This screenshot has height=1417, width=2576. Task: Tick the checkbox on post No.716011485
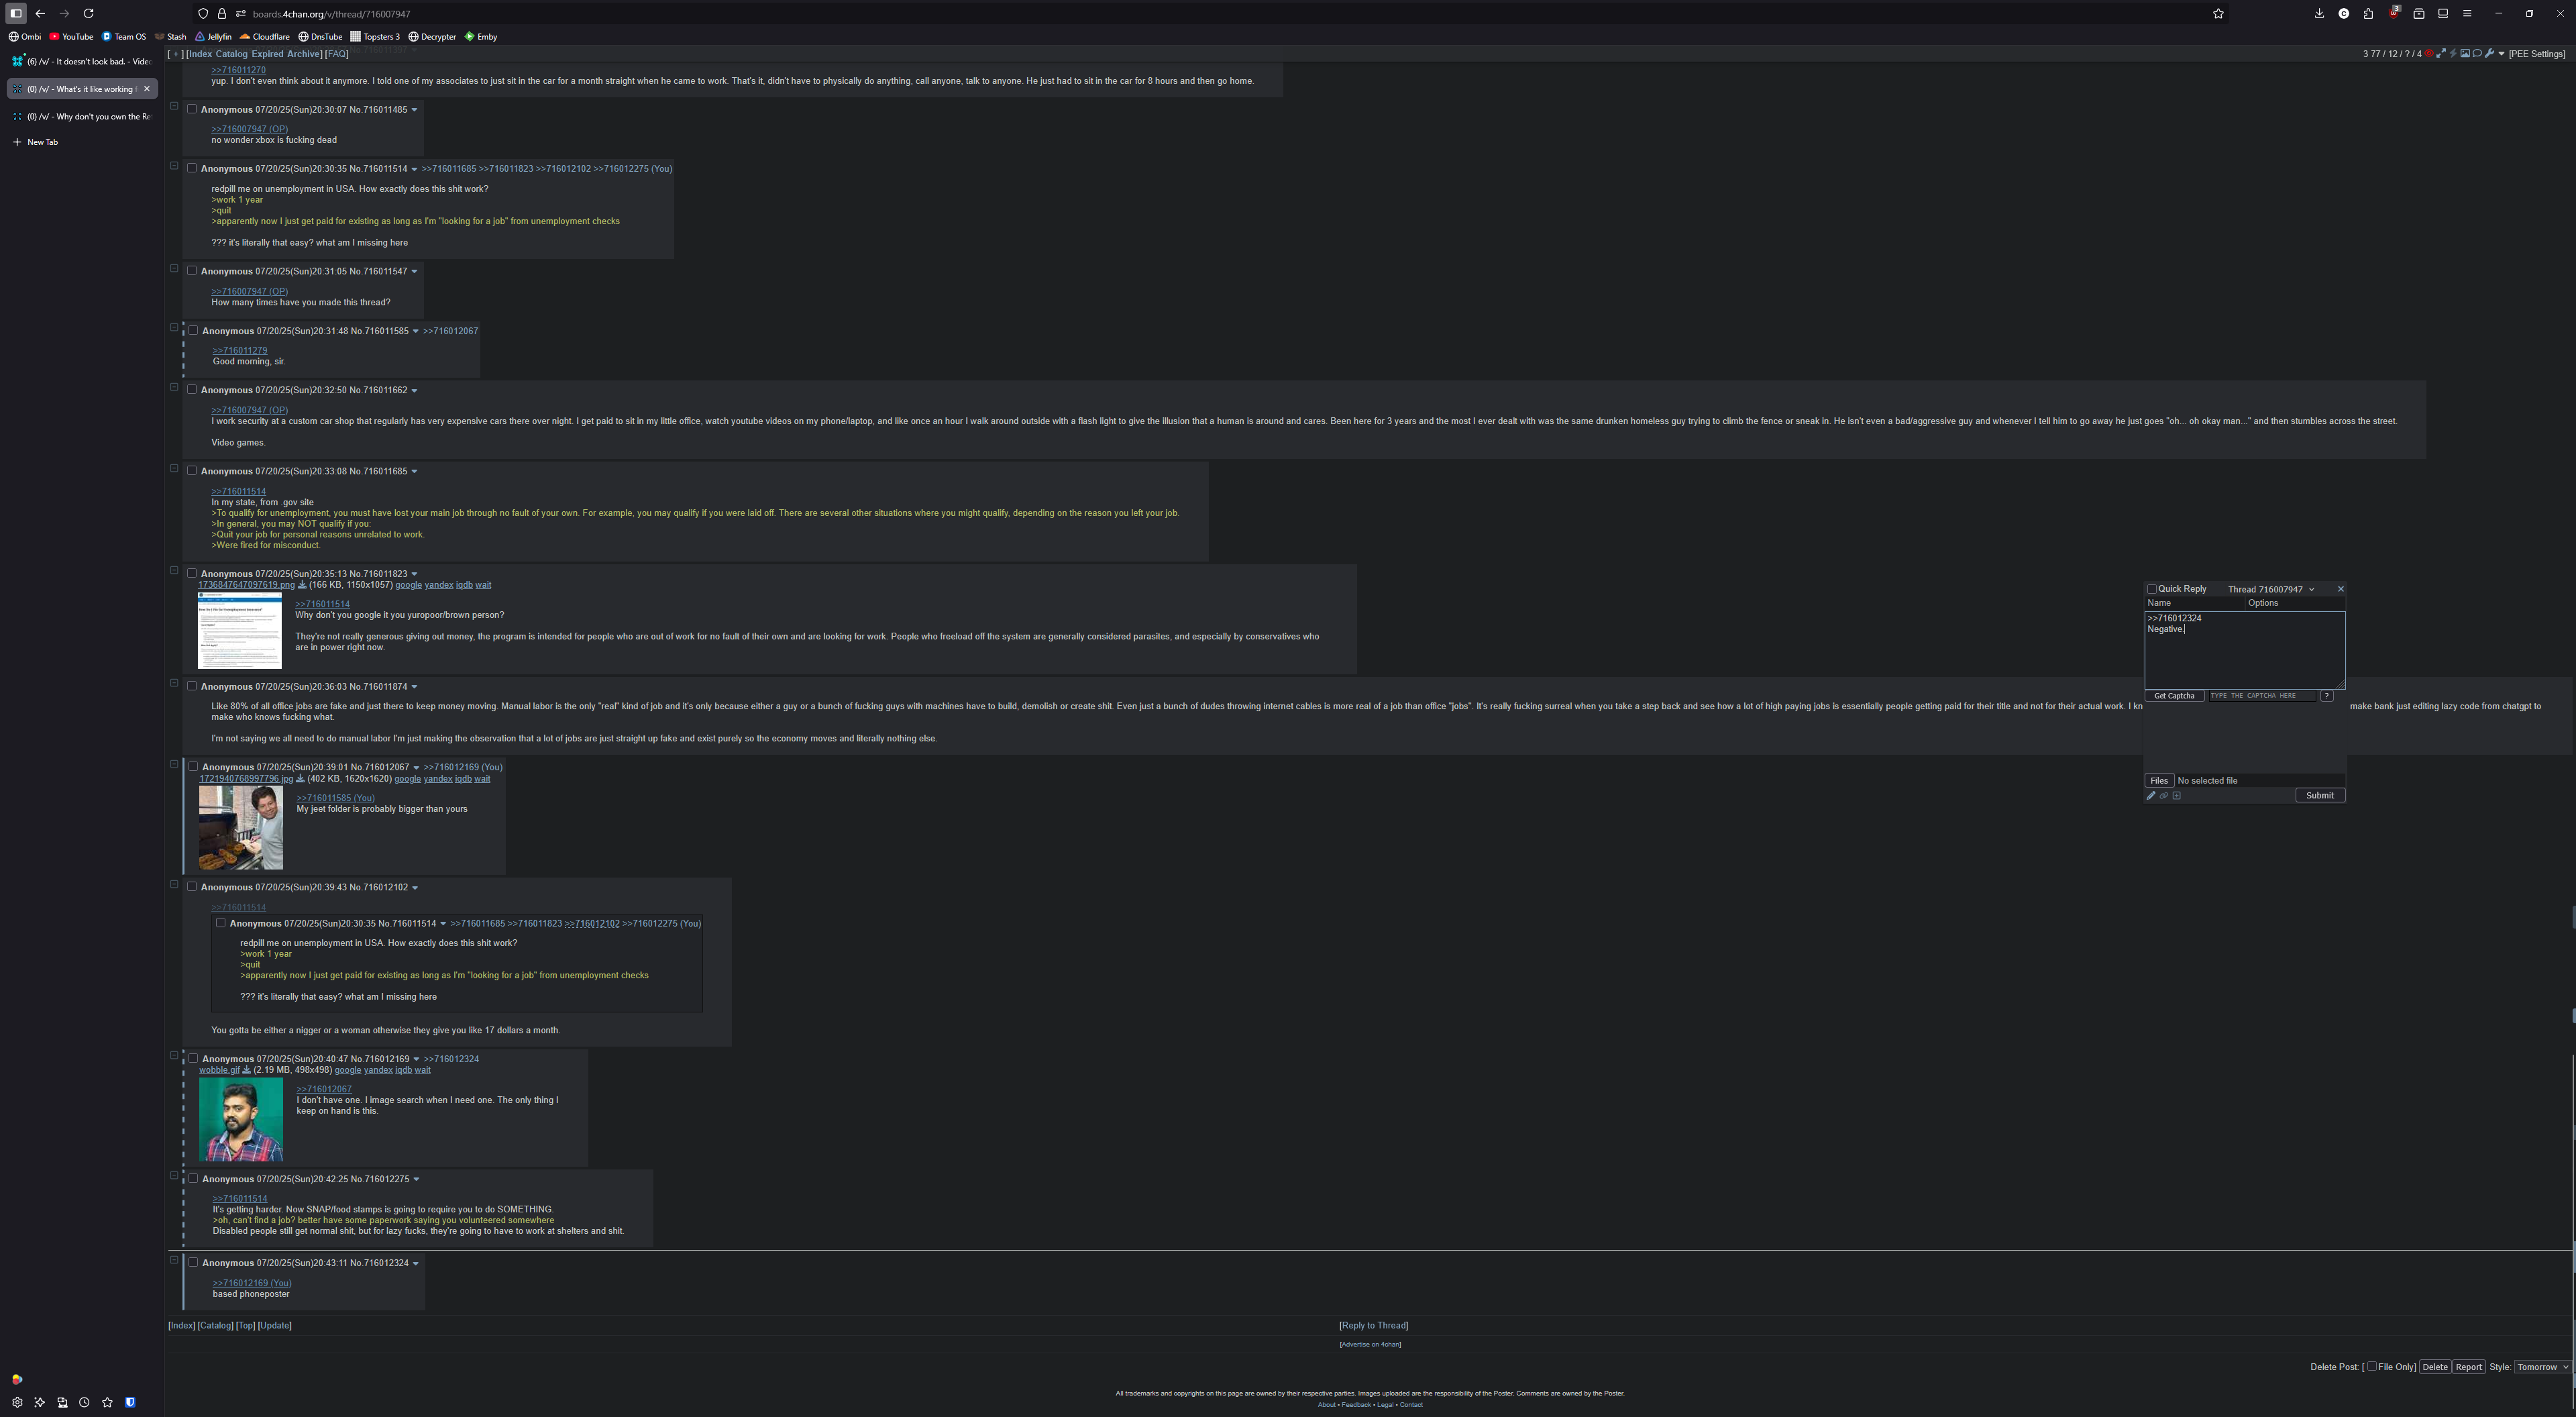point(192,109)
